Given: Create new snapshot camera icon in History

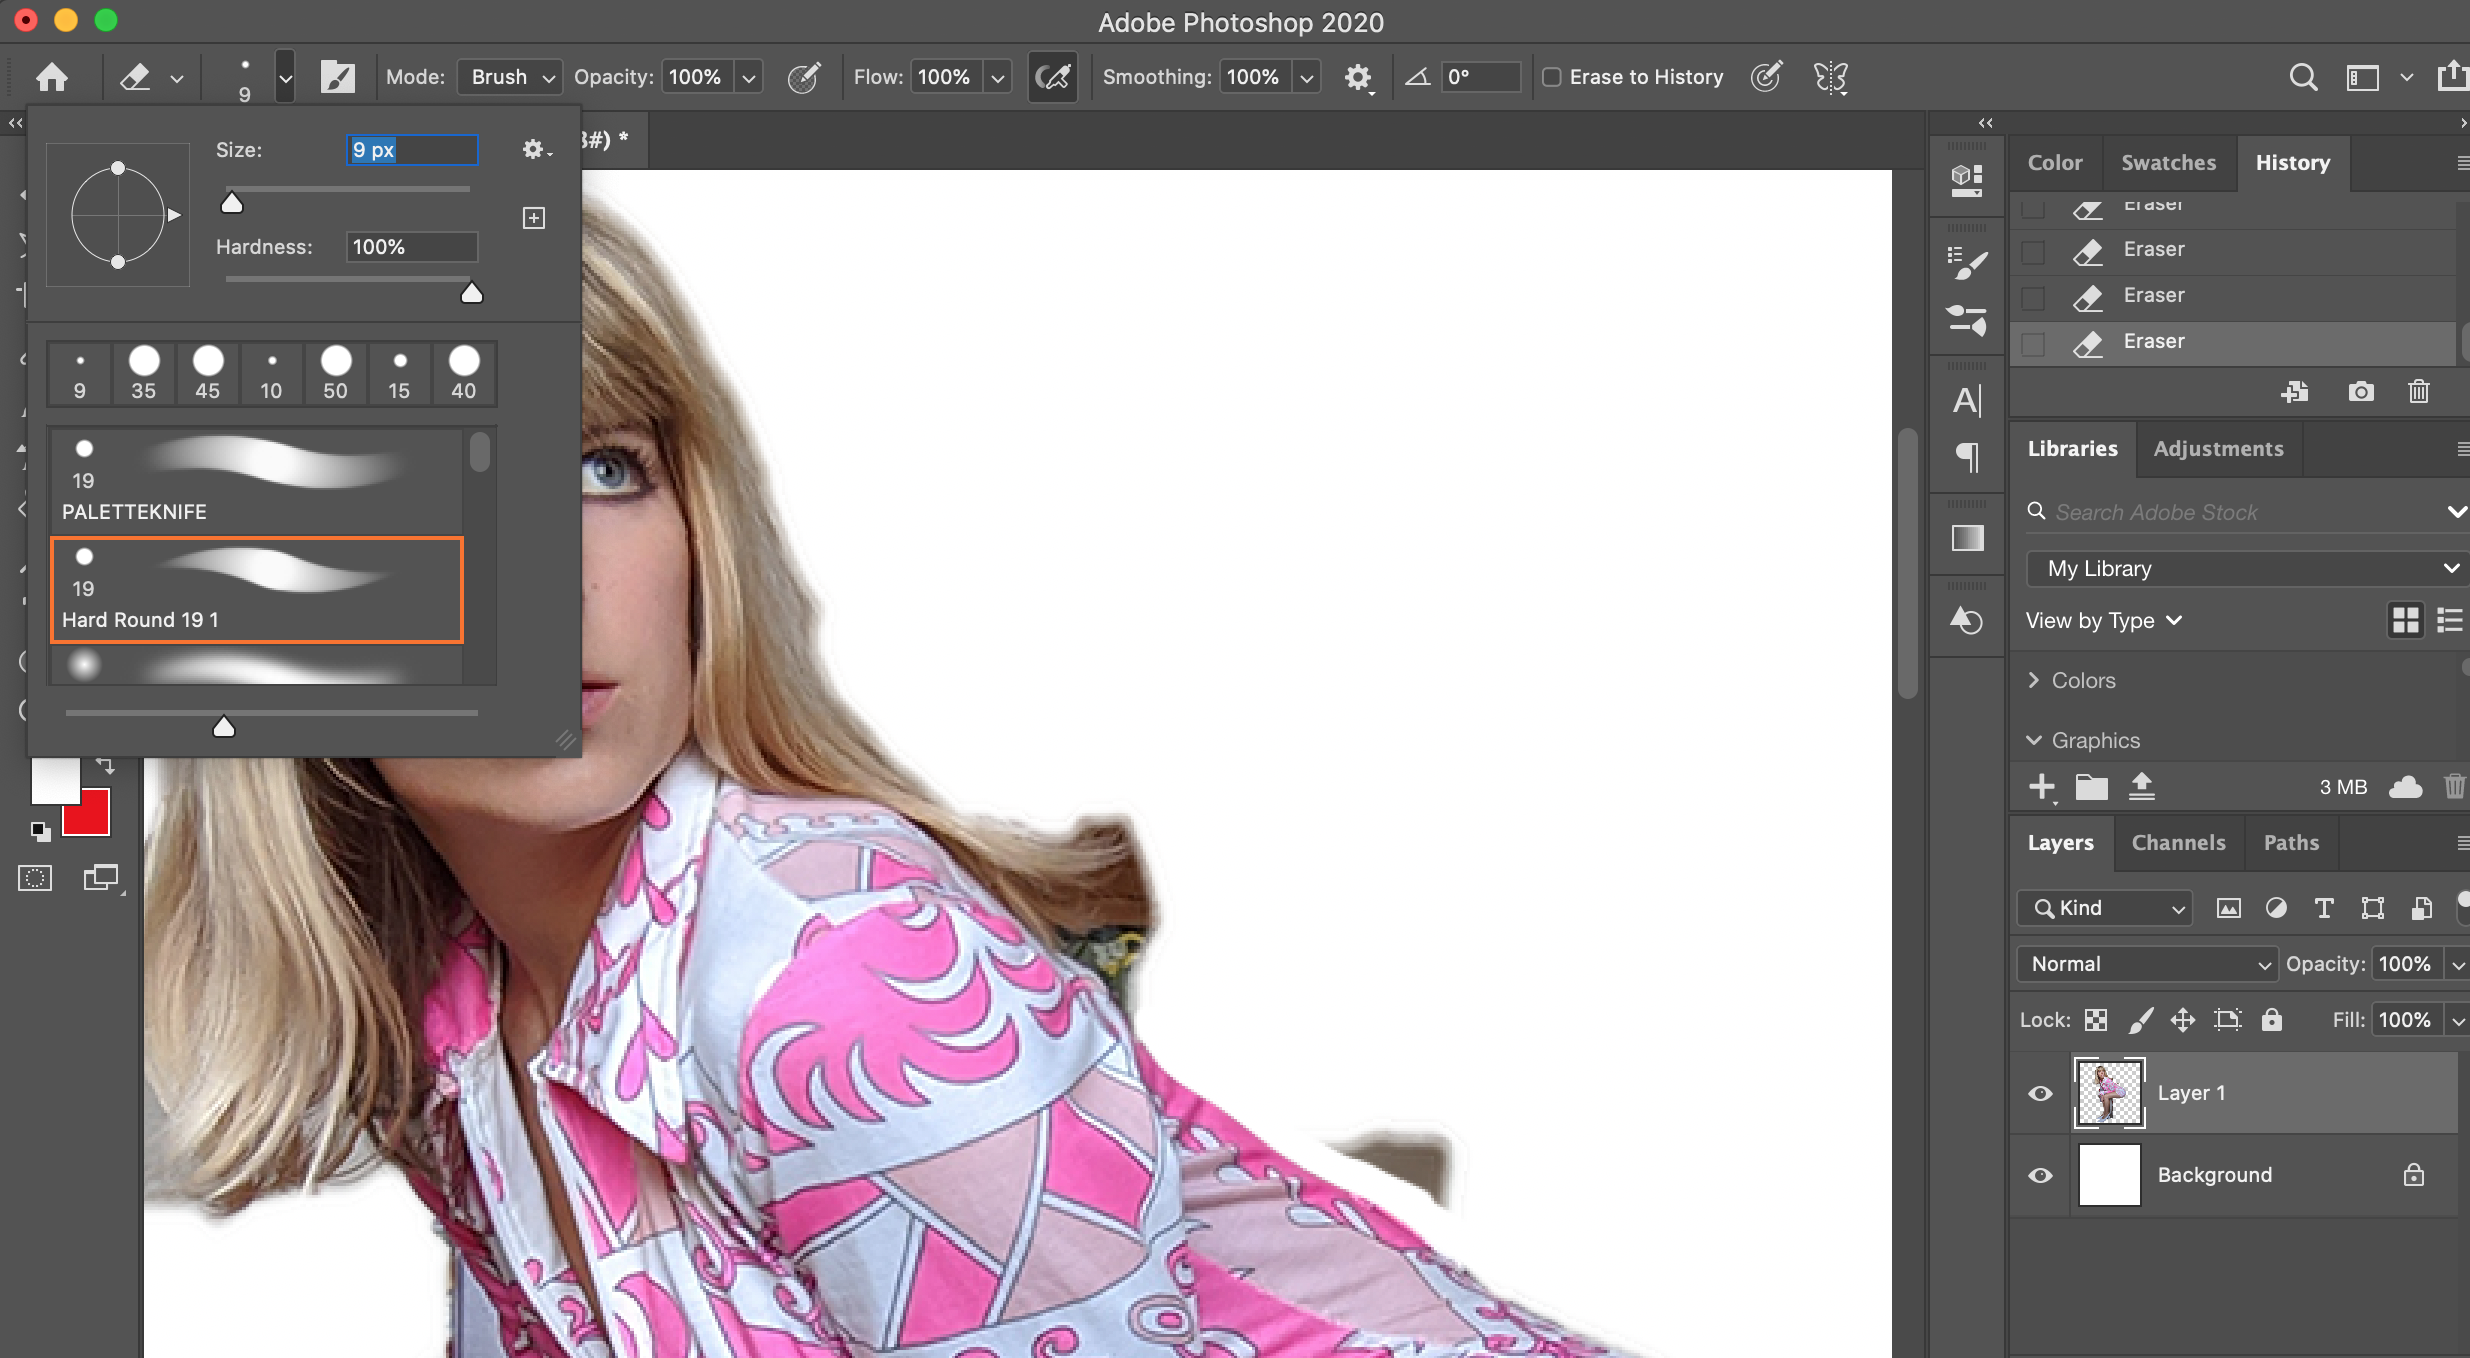Looking at the screenshot, I should [x=2360, y=391].
